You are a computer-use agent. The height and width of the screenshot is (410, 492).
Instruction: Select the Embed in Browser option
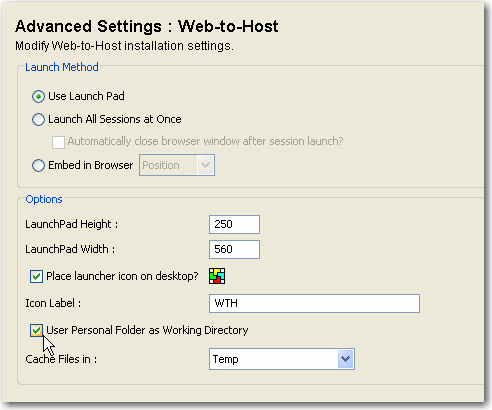point(38,165)
